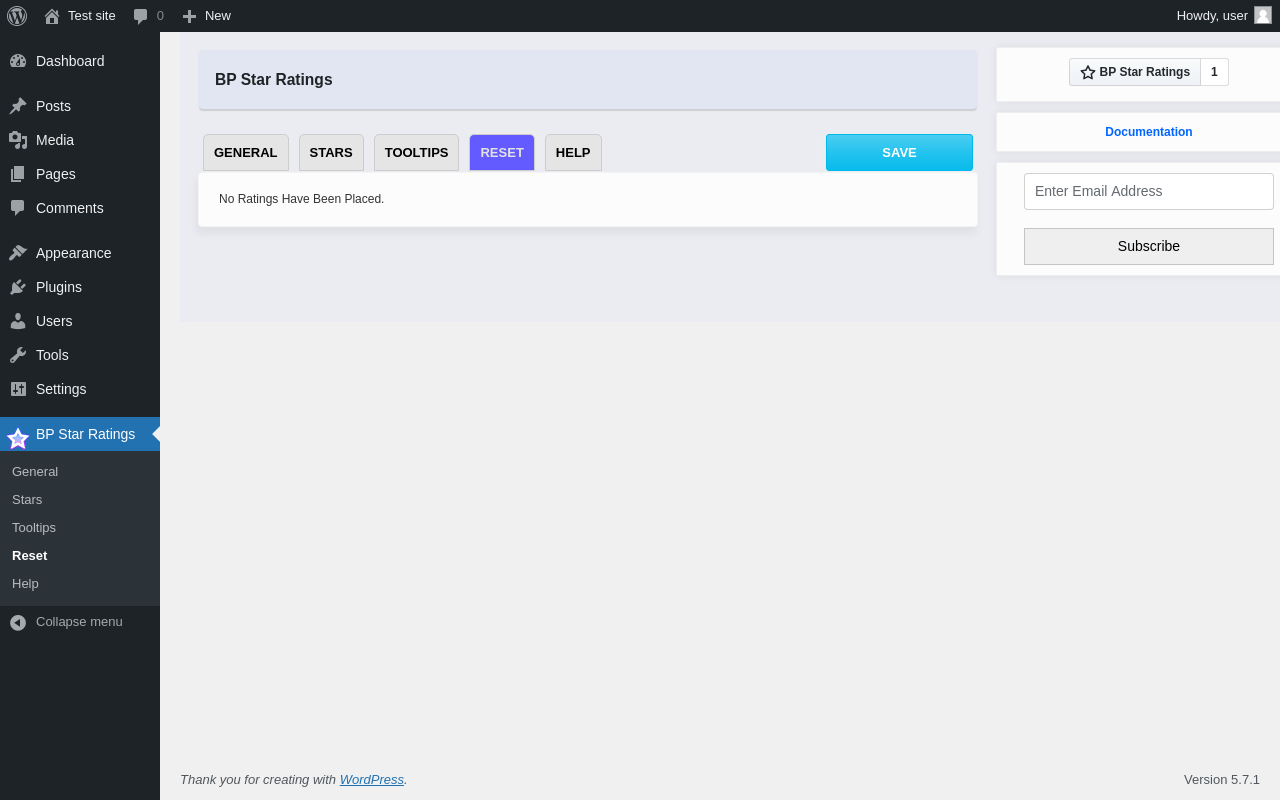Viewport: 1280px width, 800px height.
Task: Open Tools in the sidebar menu
Action: (80, 355)
